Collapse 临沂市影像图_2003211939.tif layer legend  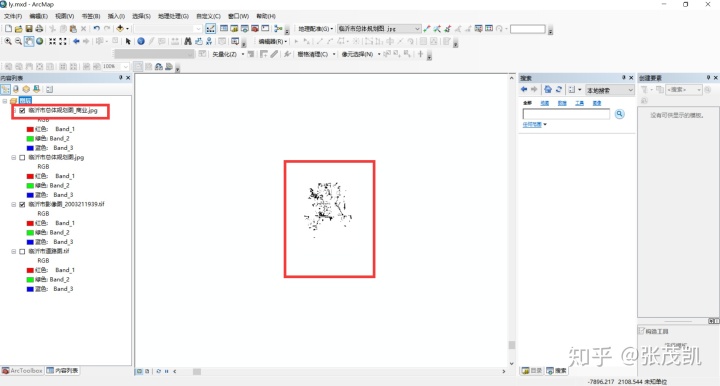(14, 204)
